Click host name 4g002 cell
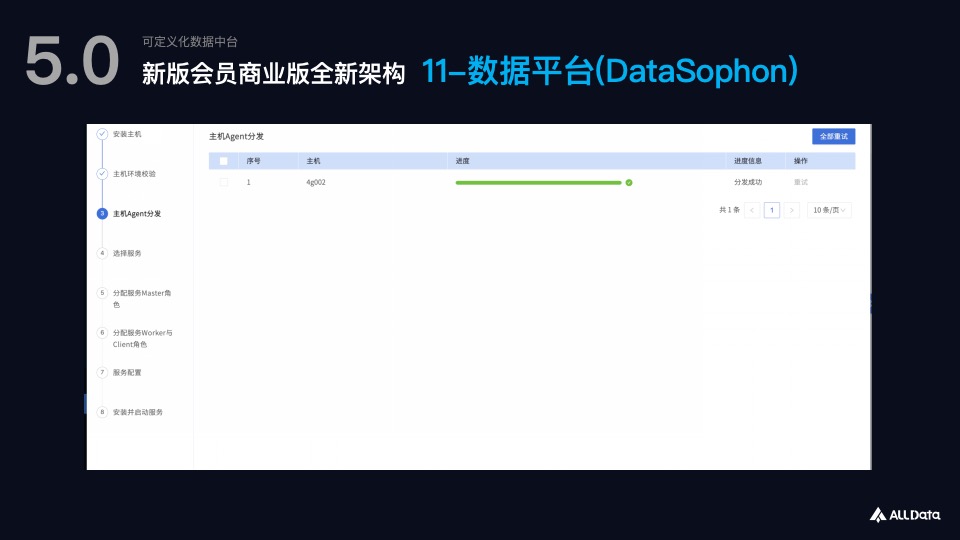 [x=316, y=182]
